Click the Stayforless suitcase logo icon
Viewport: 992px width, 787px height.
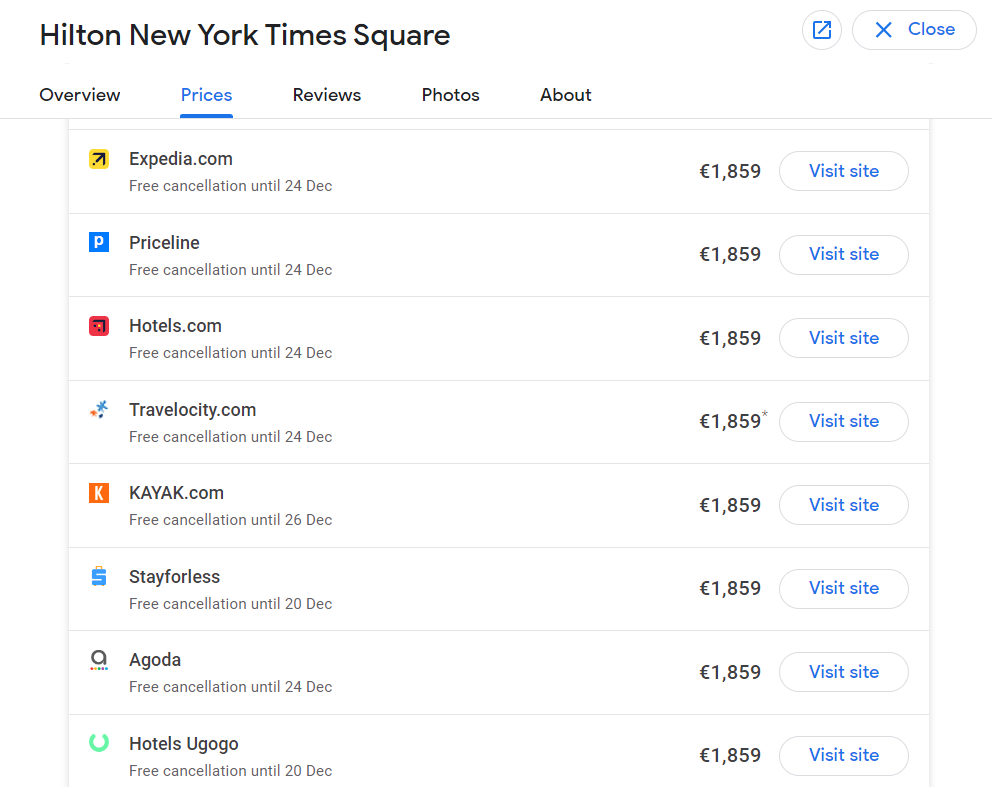[99, 576]
